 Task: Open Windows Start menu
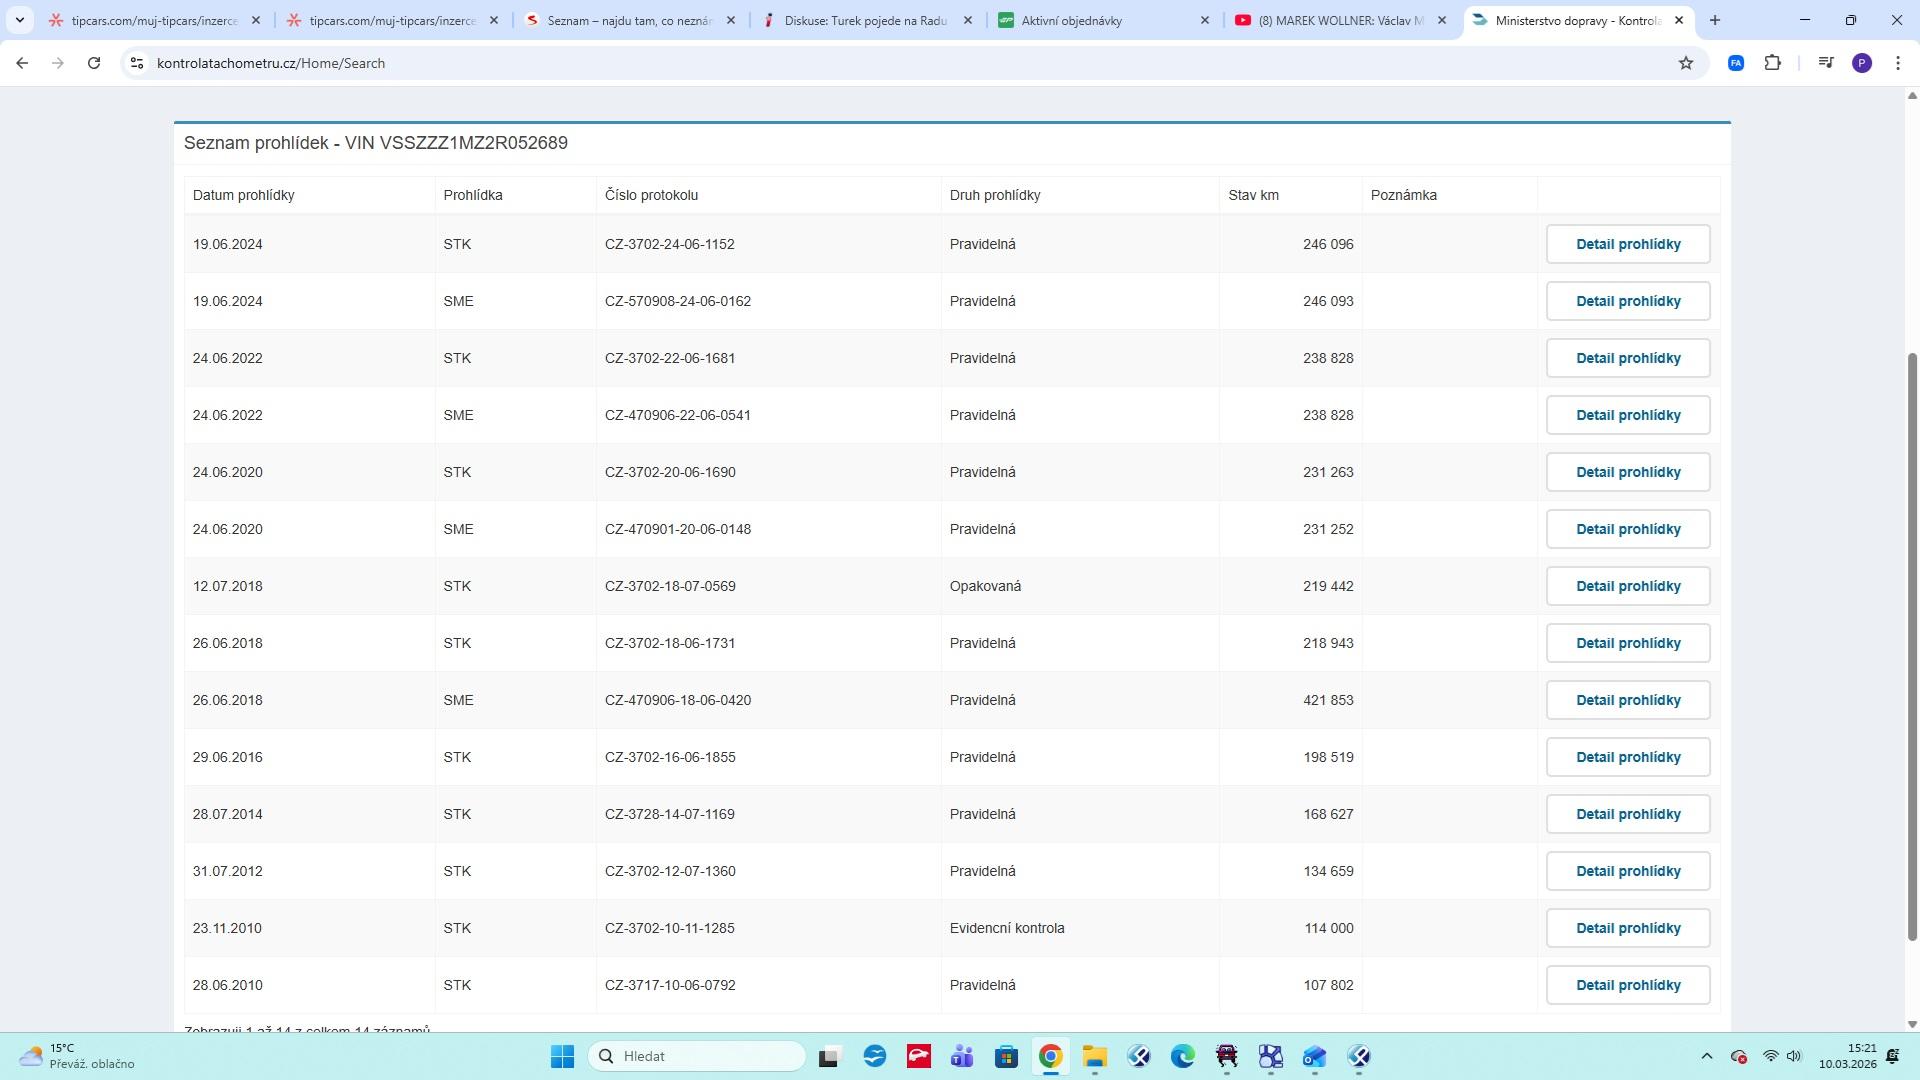(x=562, y=1056)
